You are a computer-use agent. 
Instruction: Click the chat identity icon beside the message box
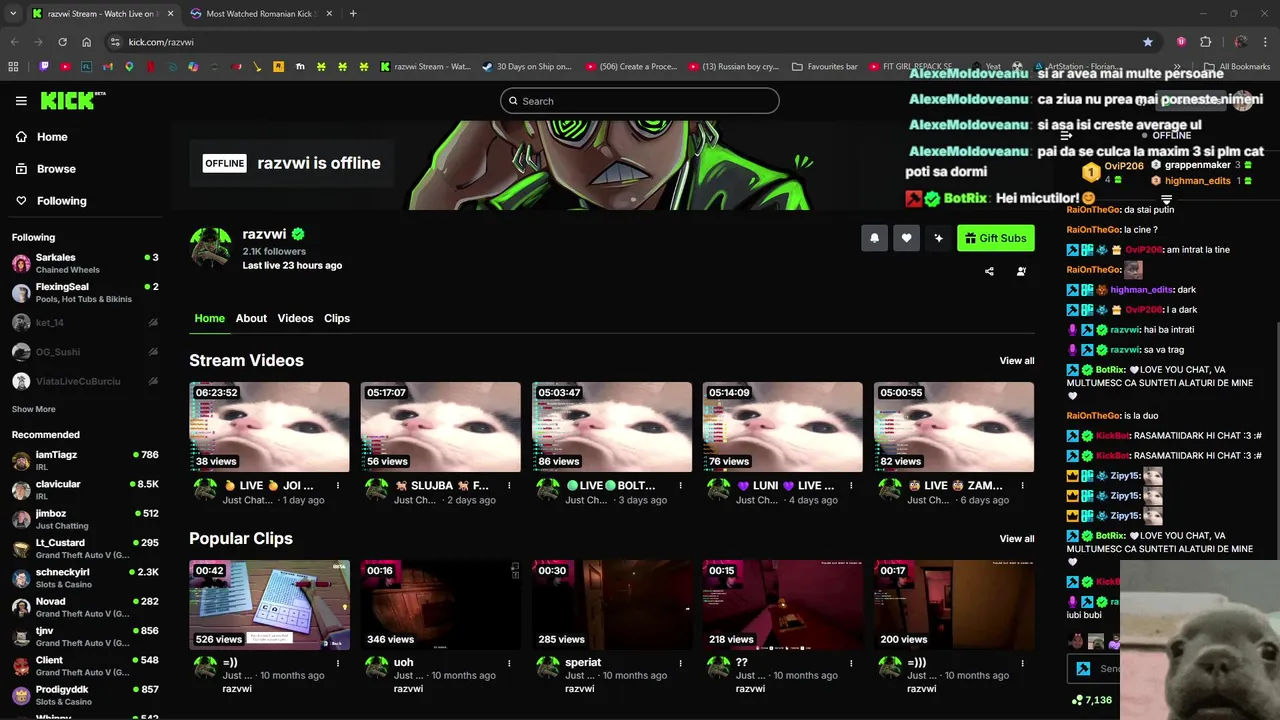tap(1082, 668)
